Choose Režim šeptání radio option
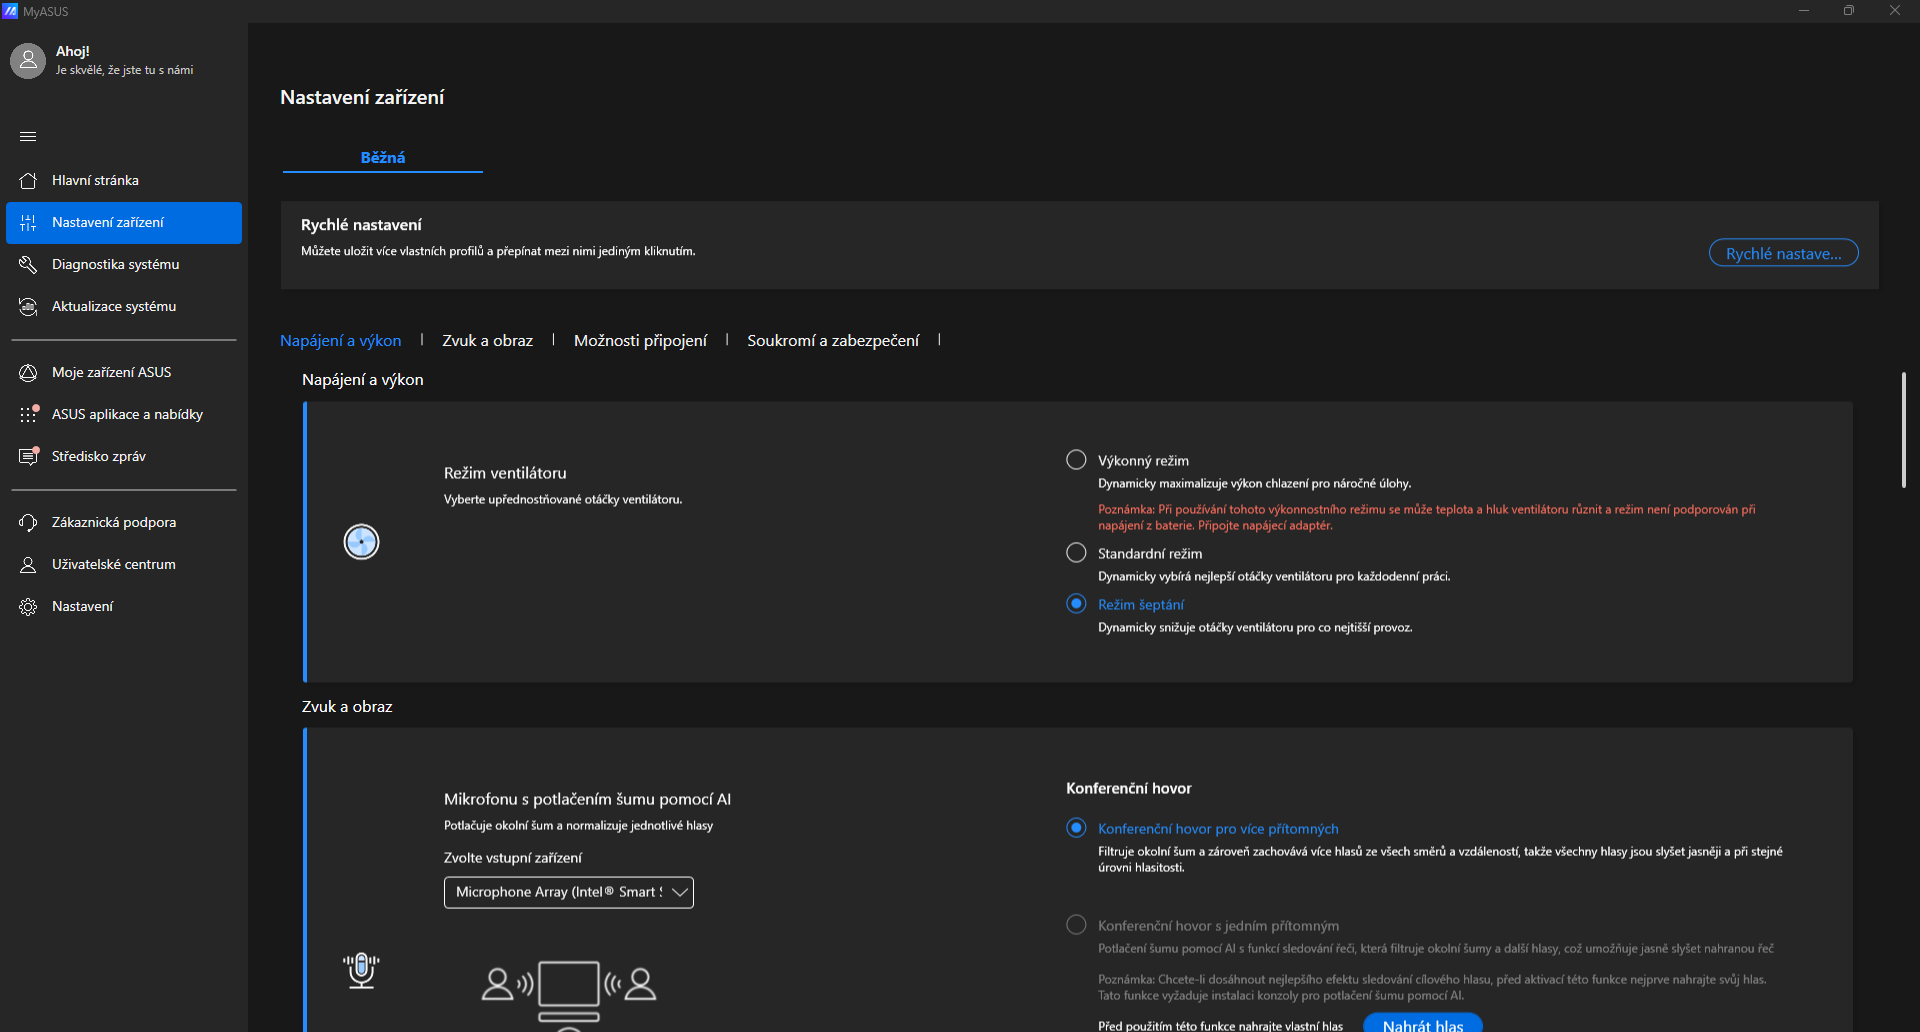Viewport: 1920px width, 1032px height. pos(1076,604)
